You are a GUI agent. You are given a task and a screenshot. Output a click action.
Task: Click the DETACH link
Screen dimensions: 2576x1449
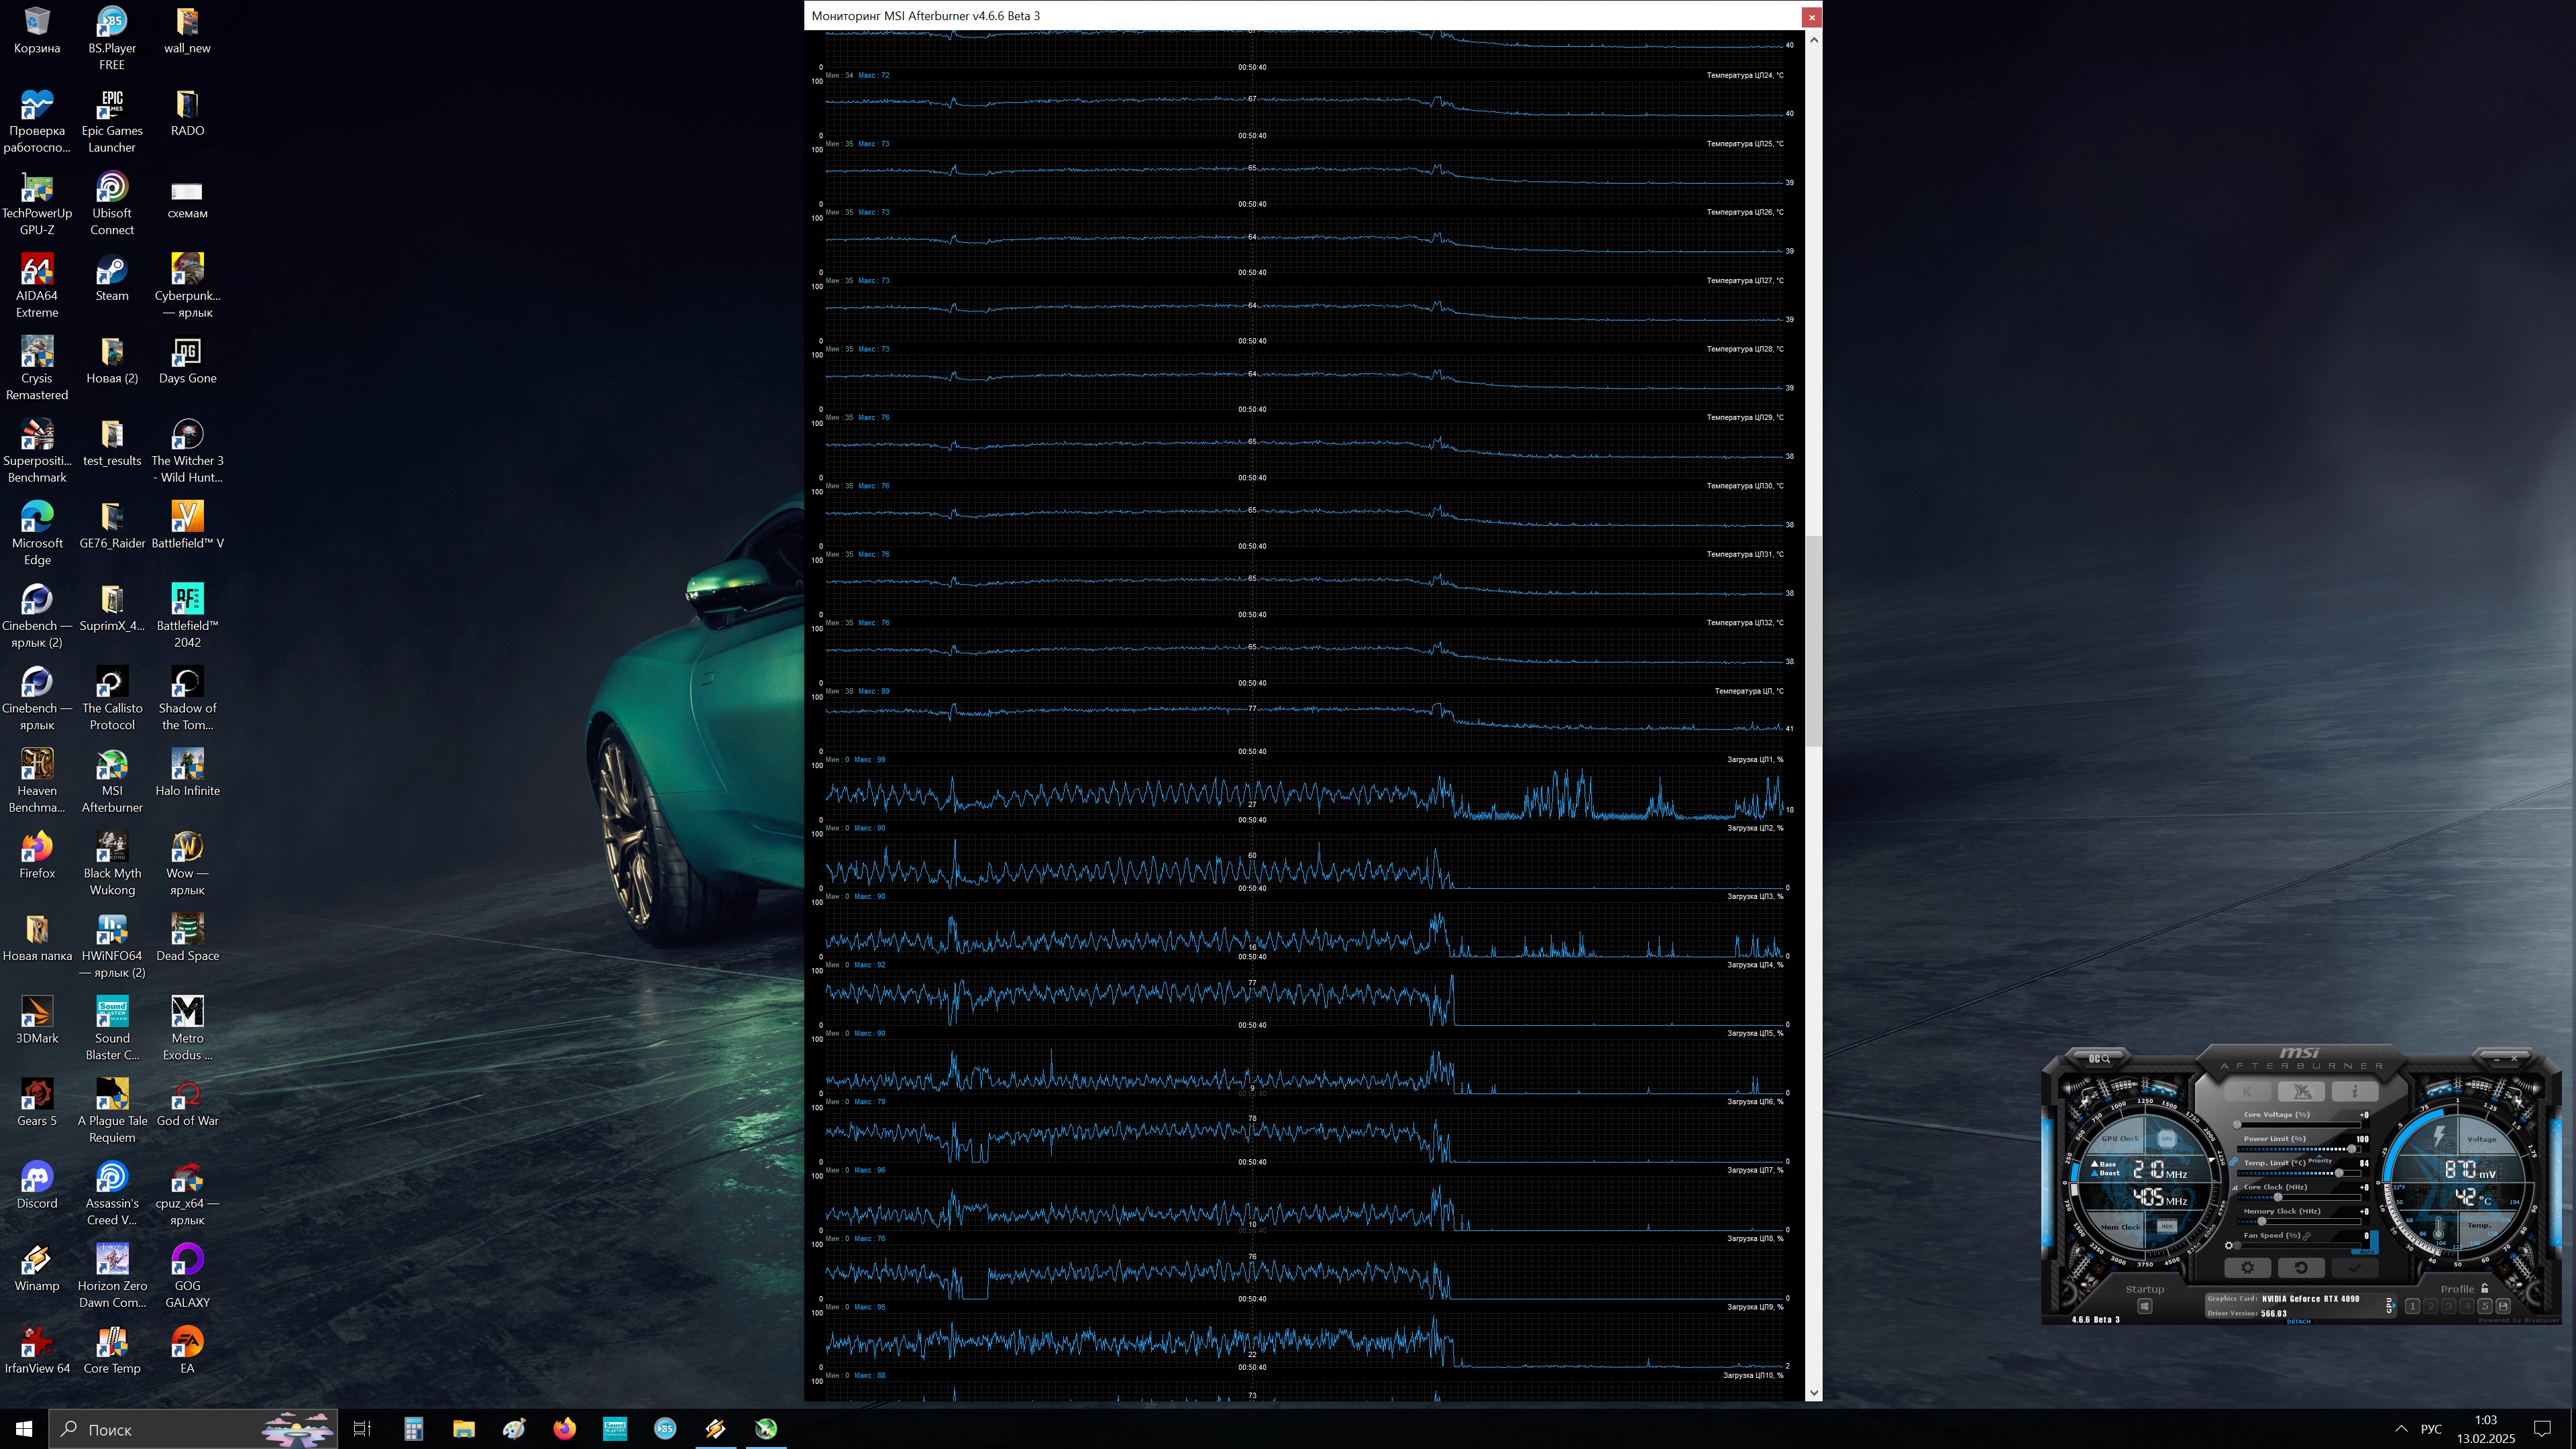(2299, 1322)
